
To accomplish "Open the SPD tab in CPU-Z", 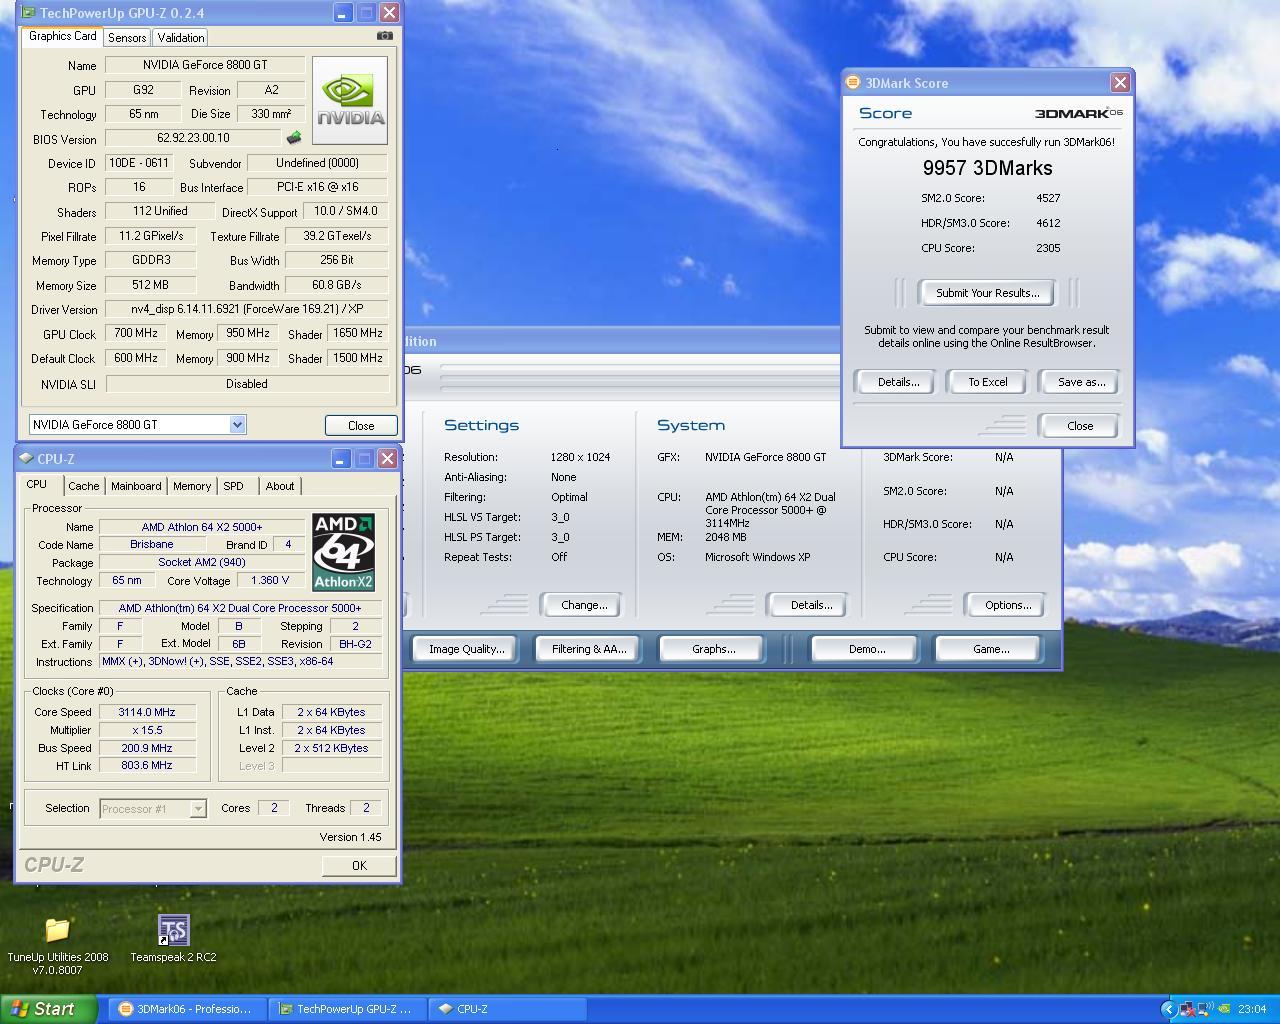I will coord(234,486).
